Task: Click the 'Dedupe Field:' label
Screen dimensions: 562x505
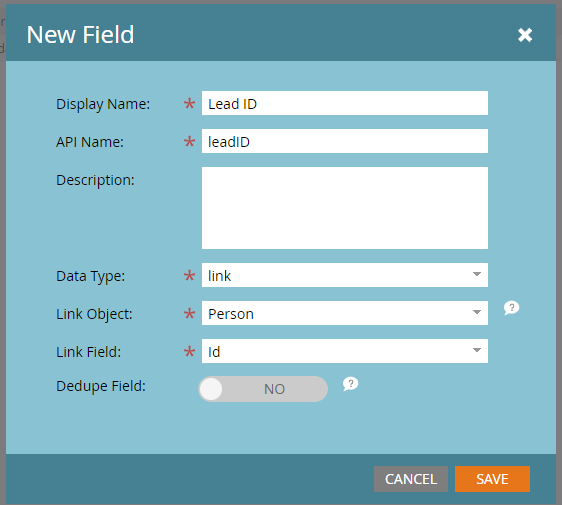Action: (x=101, y=386)
